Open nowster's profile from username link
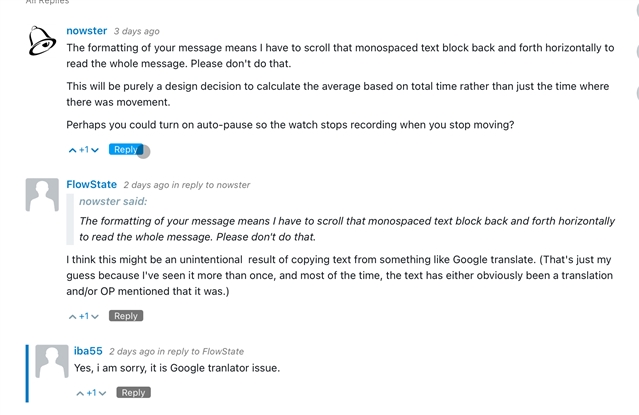639x415 pixels. (86, 31)
